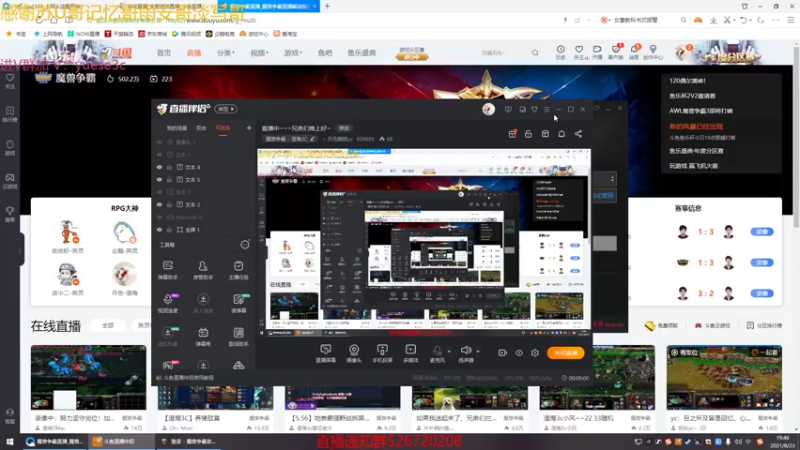Select the 全部 filter under 在线直播
Viewport: 800px width, 450px height.
pyautogui.click(x=108, y=326)
